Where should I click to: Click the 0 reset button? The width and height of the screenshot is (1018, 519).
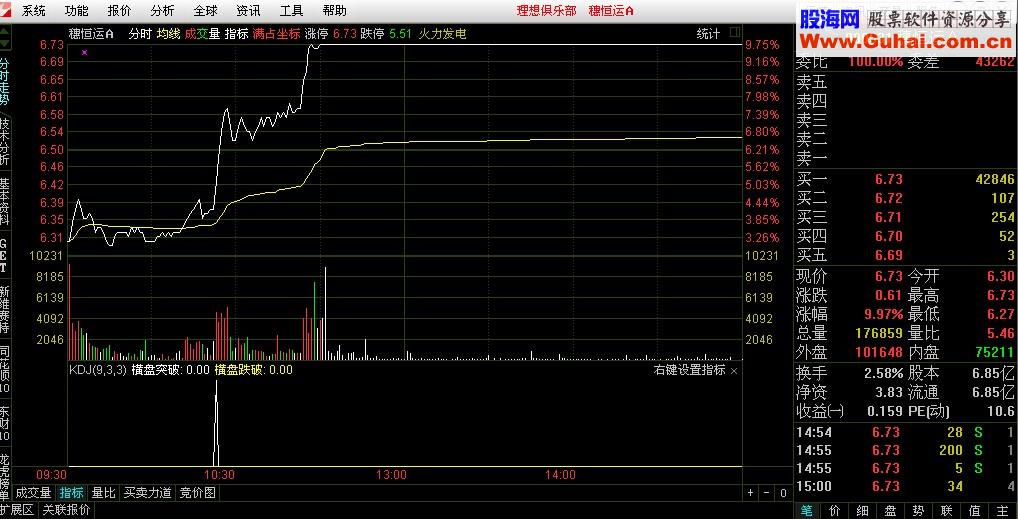pyautogui.click(x=783, y=493)
